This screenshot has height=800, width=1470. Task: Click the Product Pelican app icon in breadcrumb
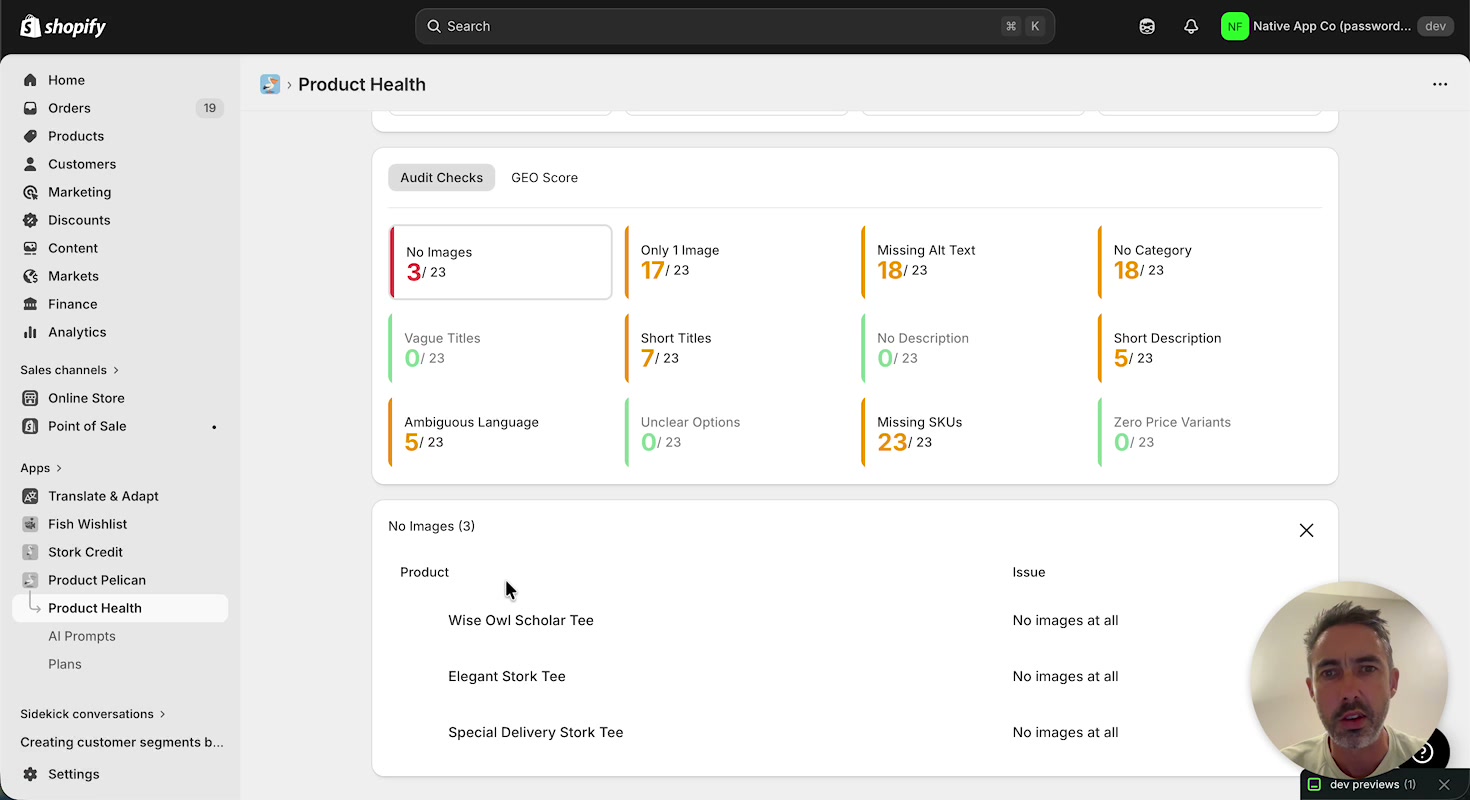click(x=270, y=85)
